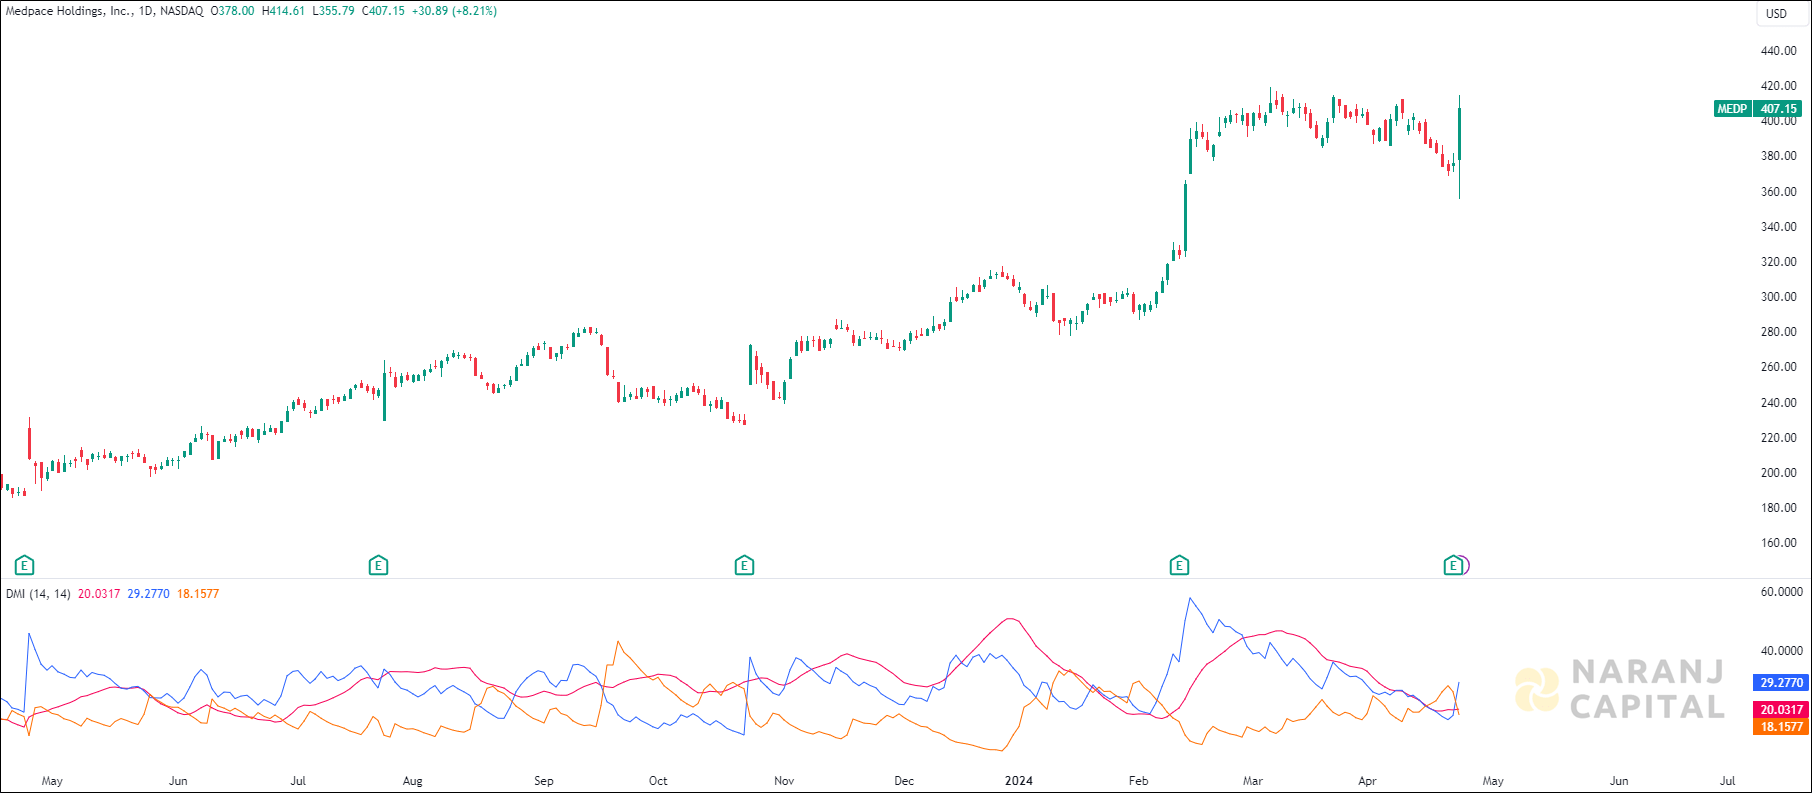The image size is (1812, 793).
Task: Click the late October 2023 earnings icon
Action: pos(744,566)
